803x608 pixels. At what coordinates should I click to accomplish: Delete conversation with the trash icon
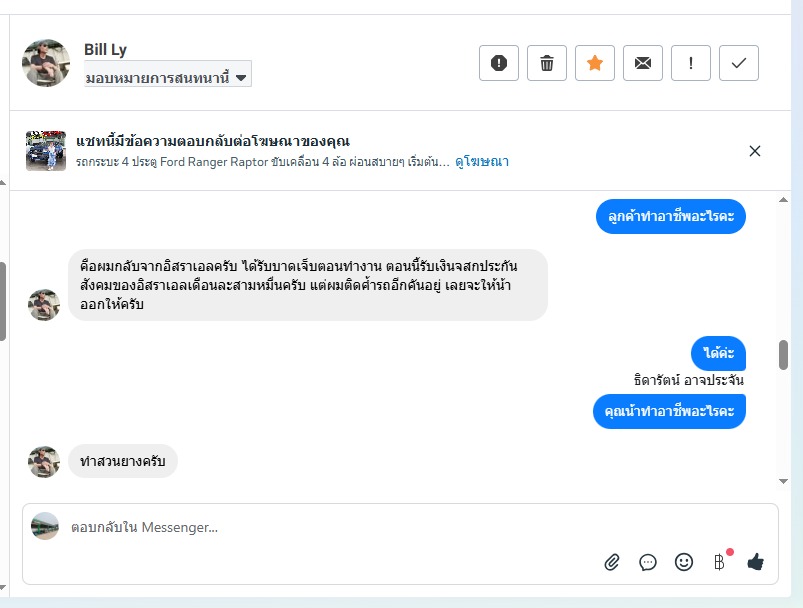547,63
